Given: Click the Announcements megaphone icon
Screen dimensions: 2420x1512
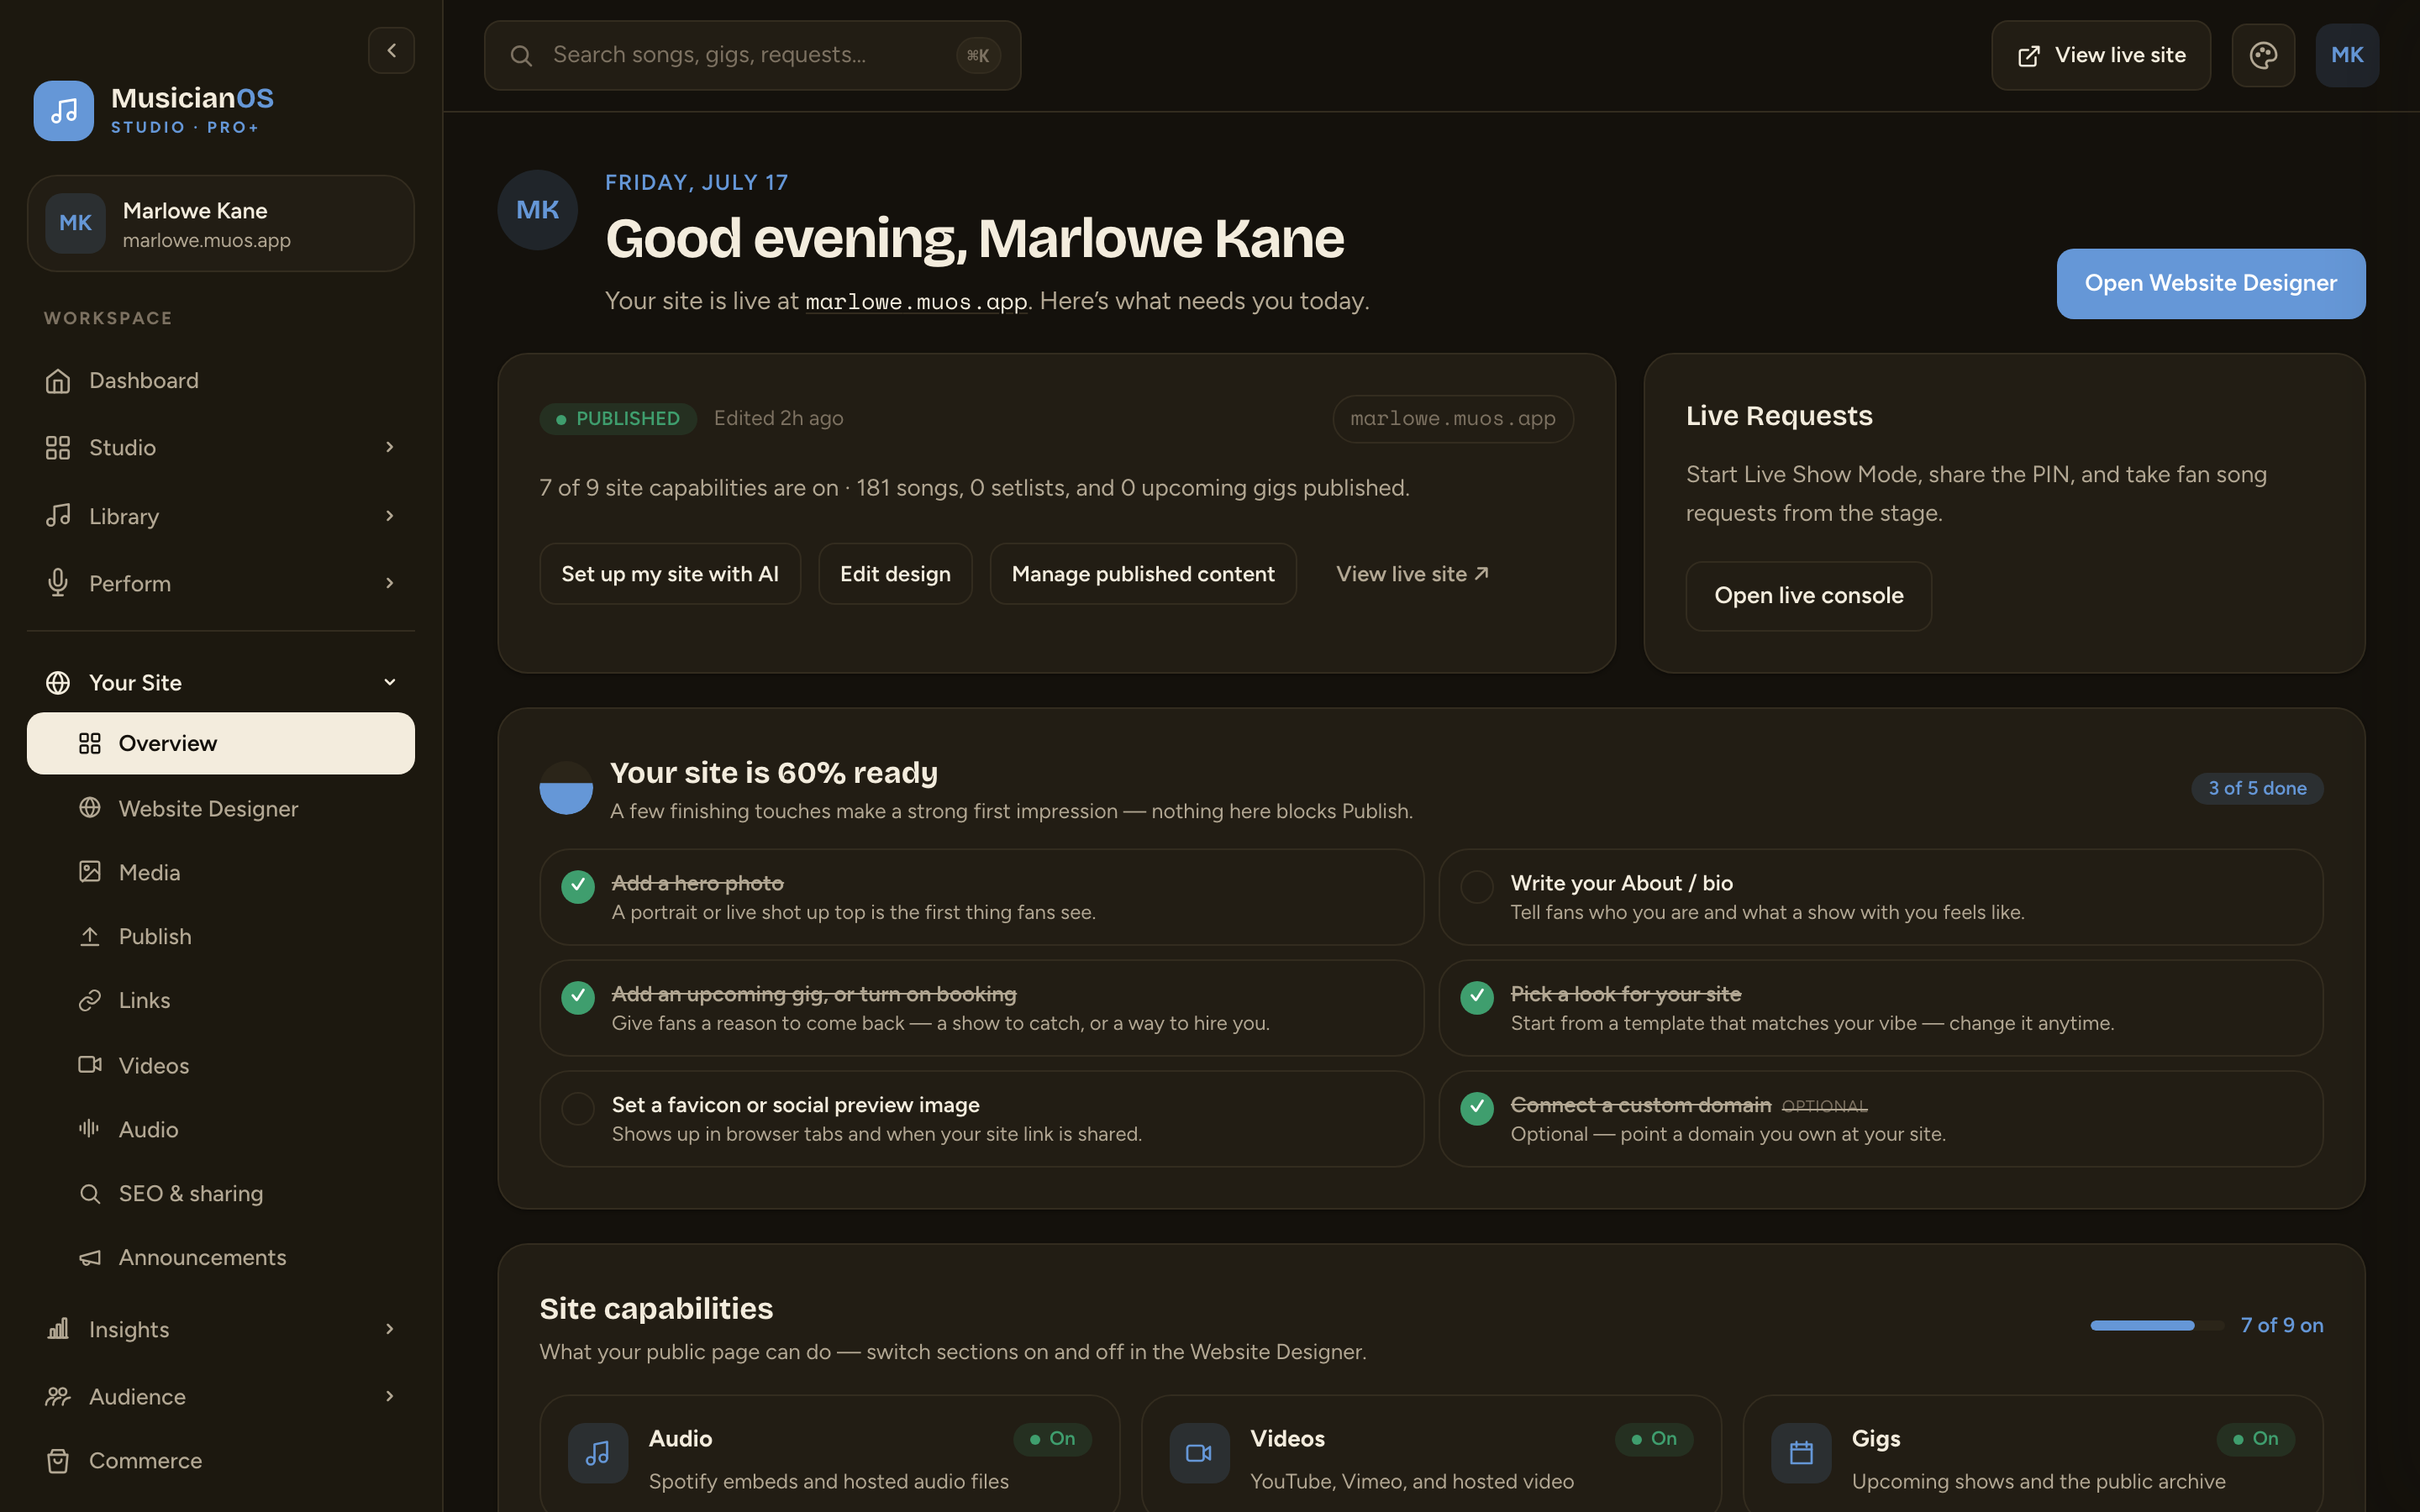Looking at the screenshot, I should [x=90, y=1258].
